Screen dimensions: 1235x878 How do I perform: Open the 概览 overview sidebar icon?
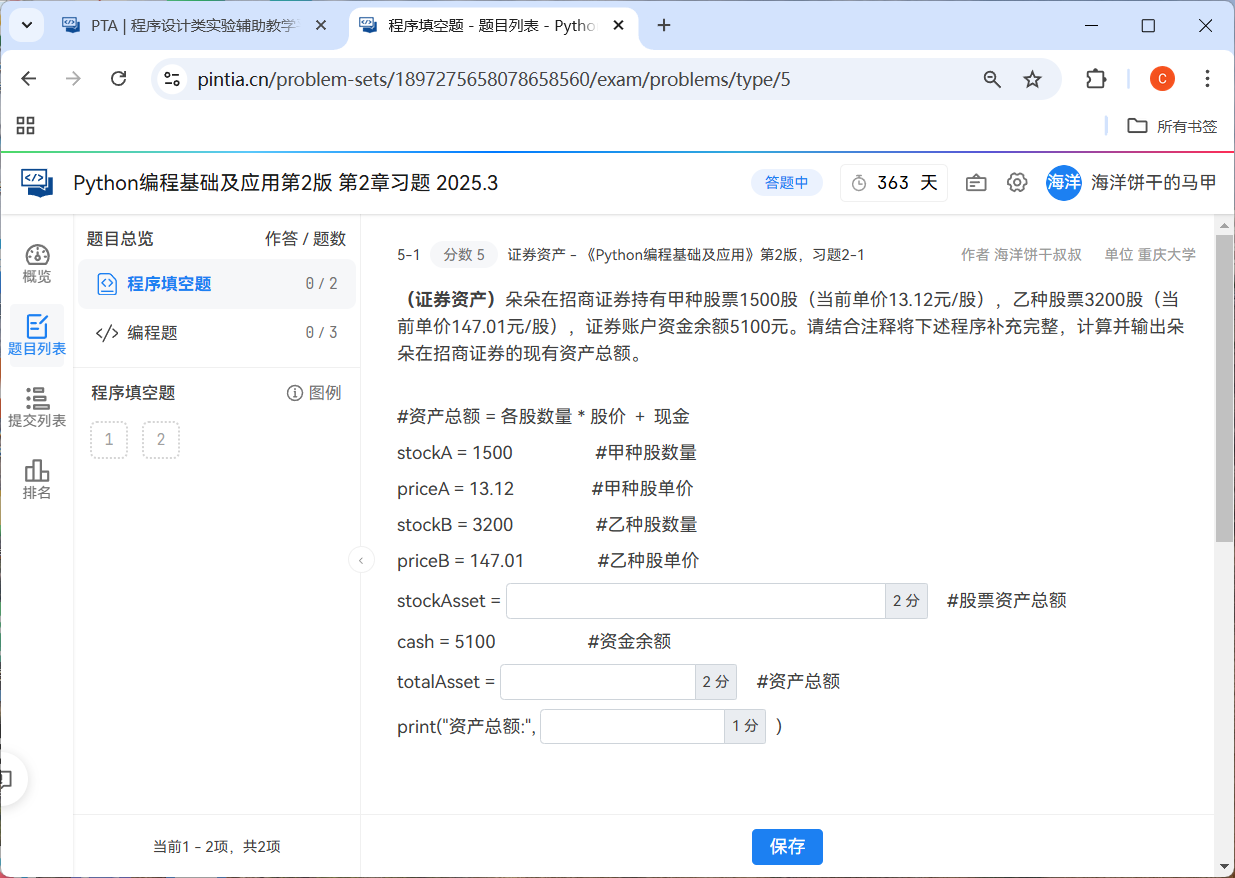point(37,263)
